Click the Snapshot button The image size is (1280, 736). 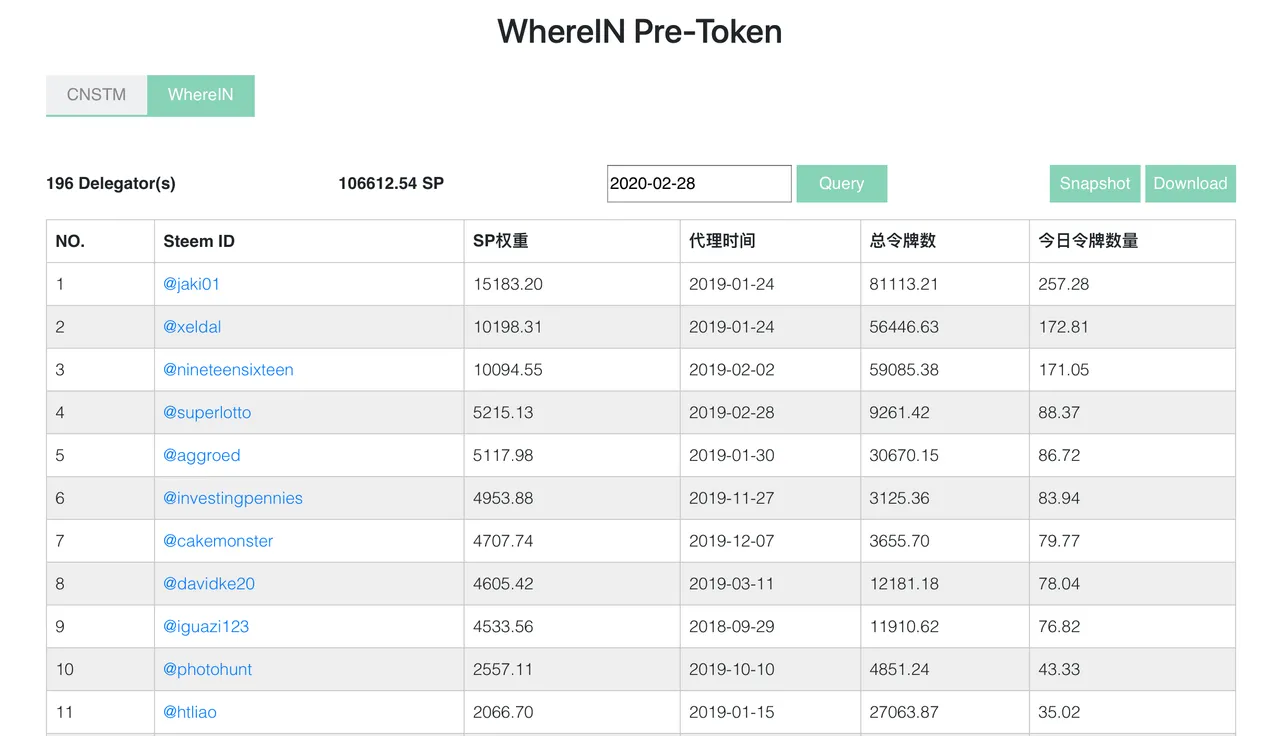1094,183
